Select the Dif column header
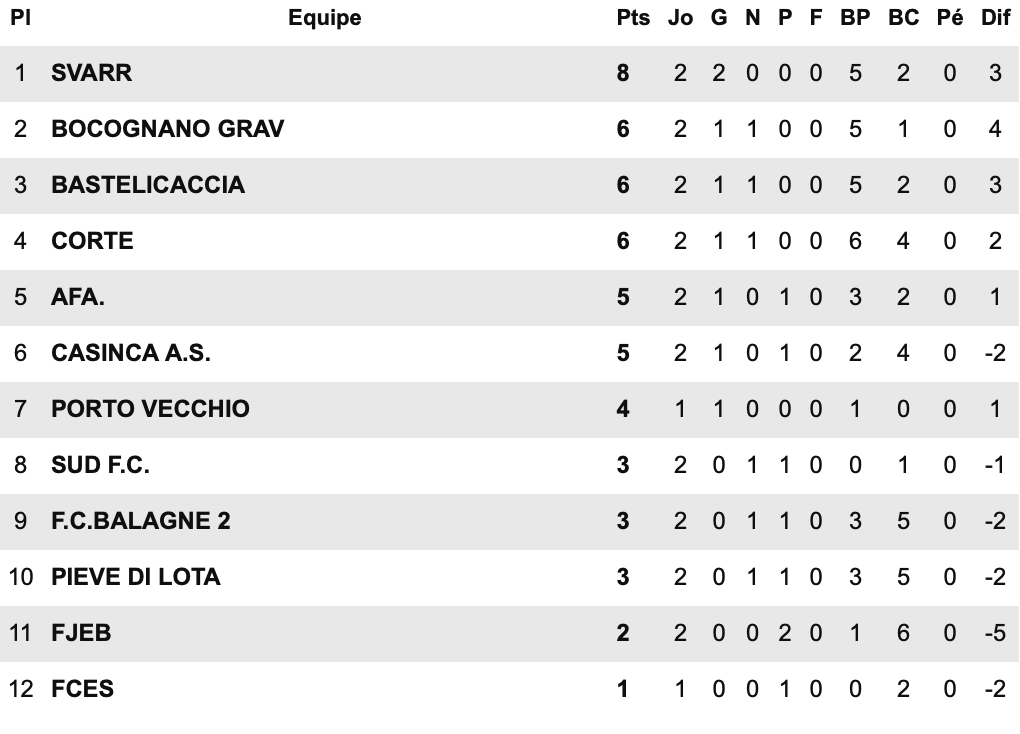Screen dimensions: 1020x734 (995, 18)
